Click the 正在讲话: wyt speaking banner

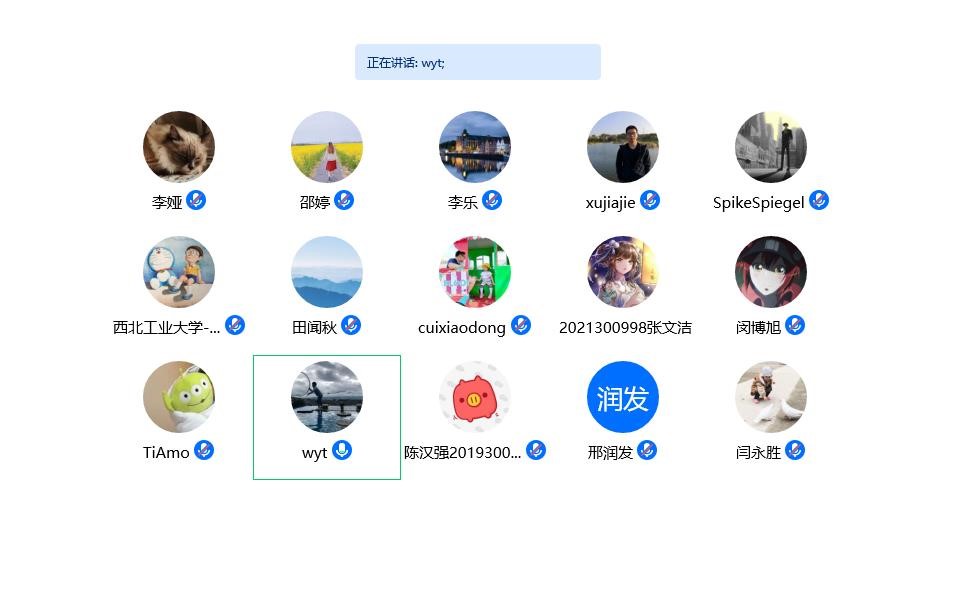click(x=478, y=62)
